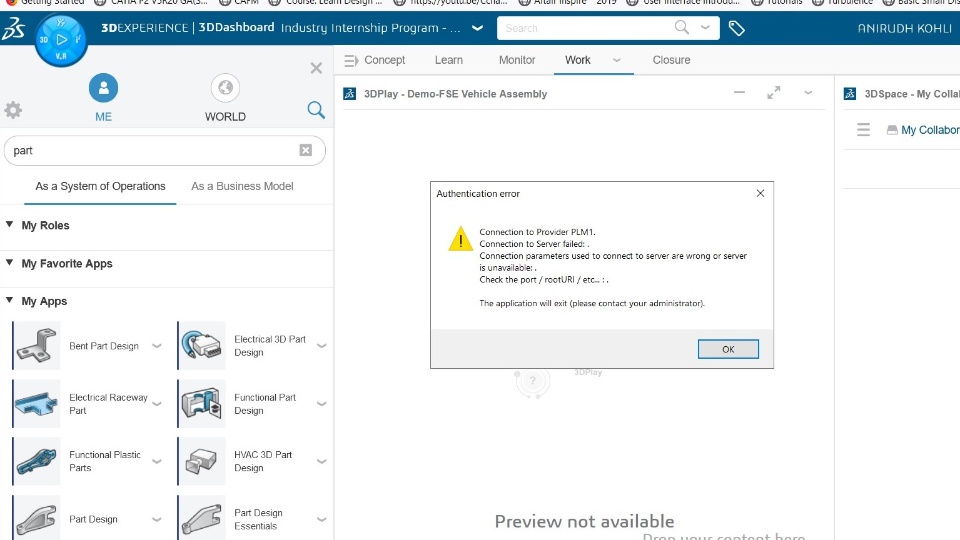Minimize the 3DPlay widget
This screenshot has height=540, width=960.
point(740,92)
